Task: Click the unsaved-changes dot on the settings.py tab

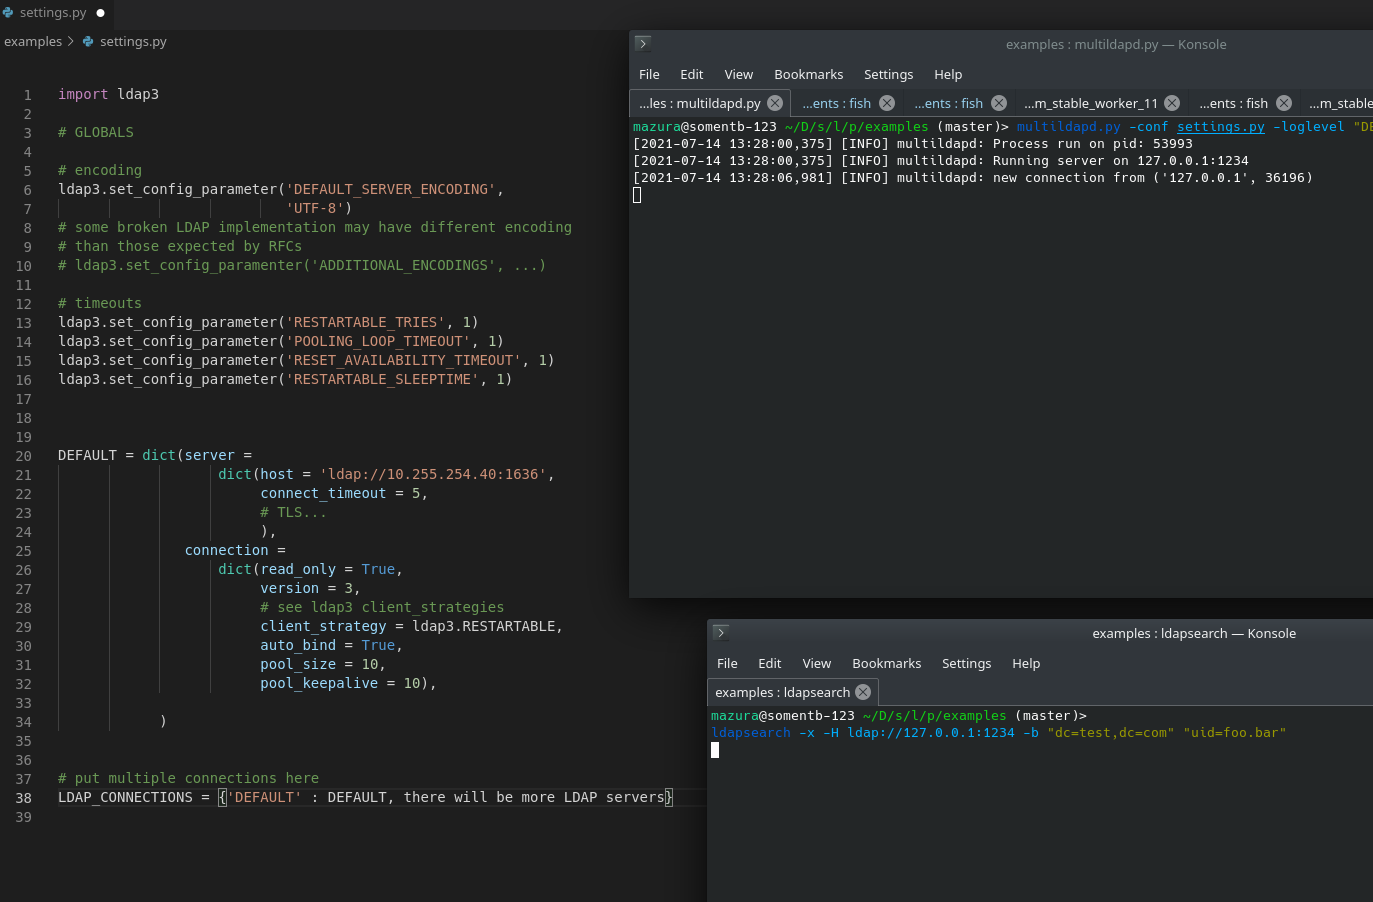Action: tap(100, 13)
